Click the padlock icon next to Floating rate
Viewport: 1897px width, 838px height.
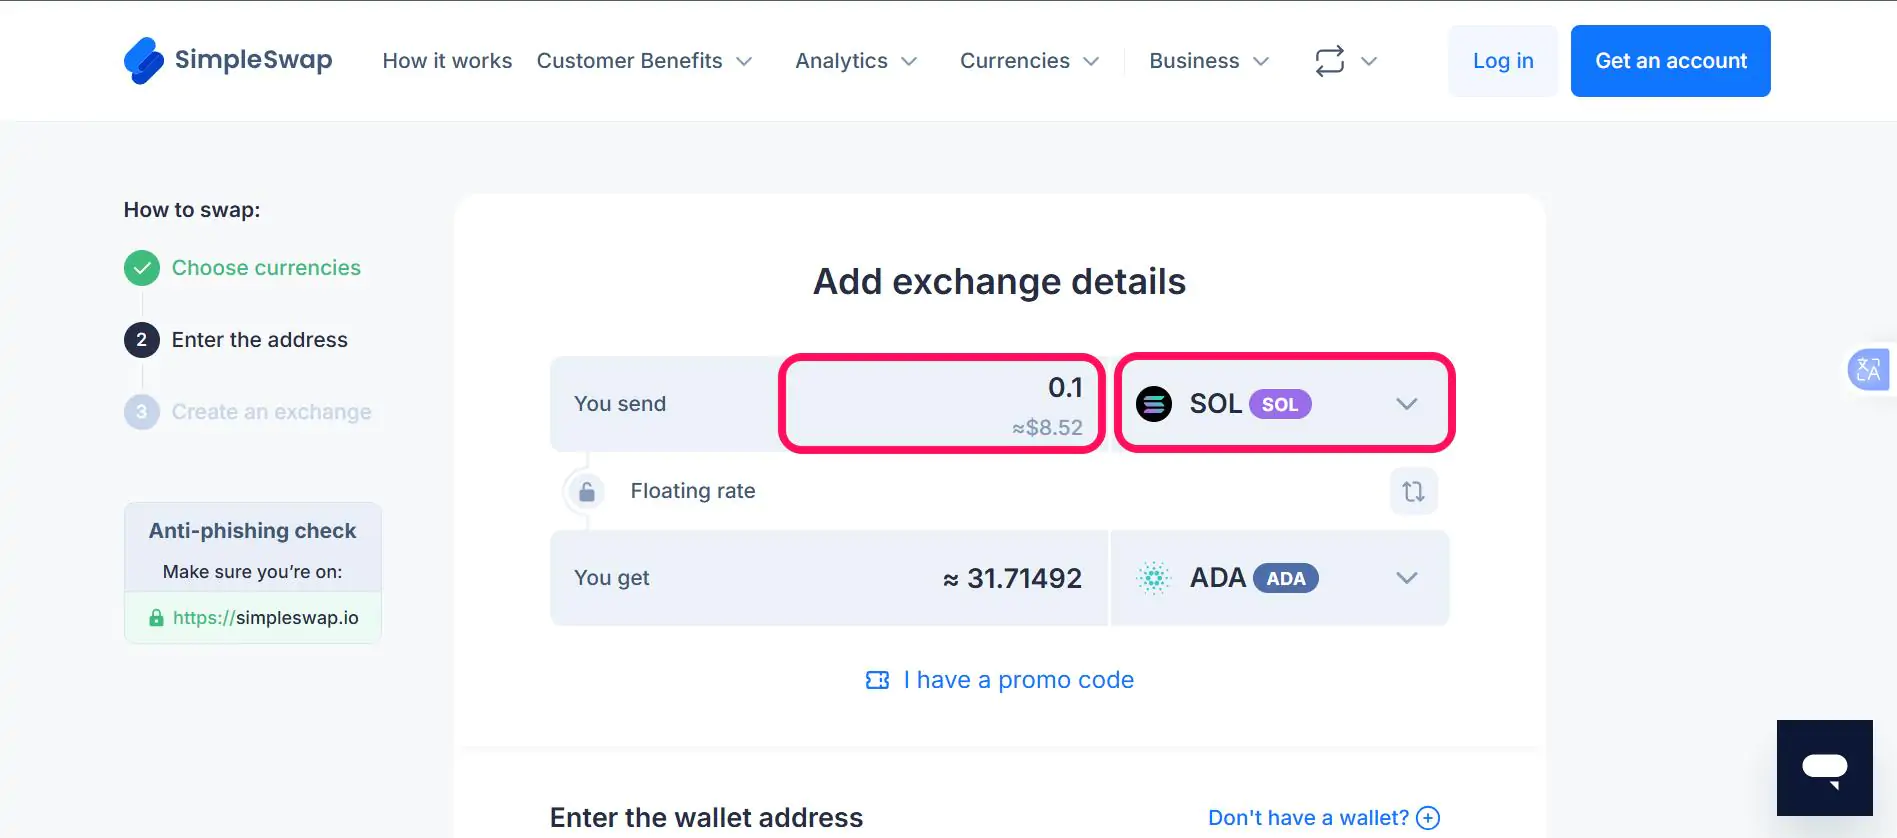coord(586,491)
